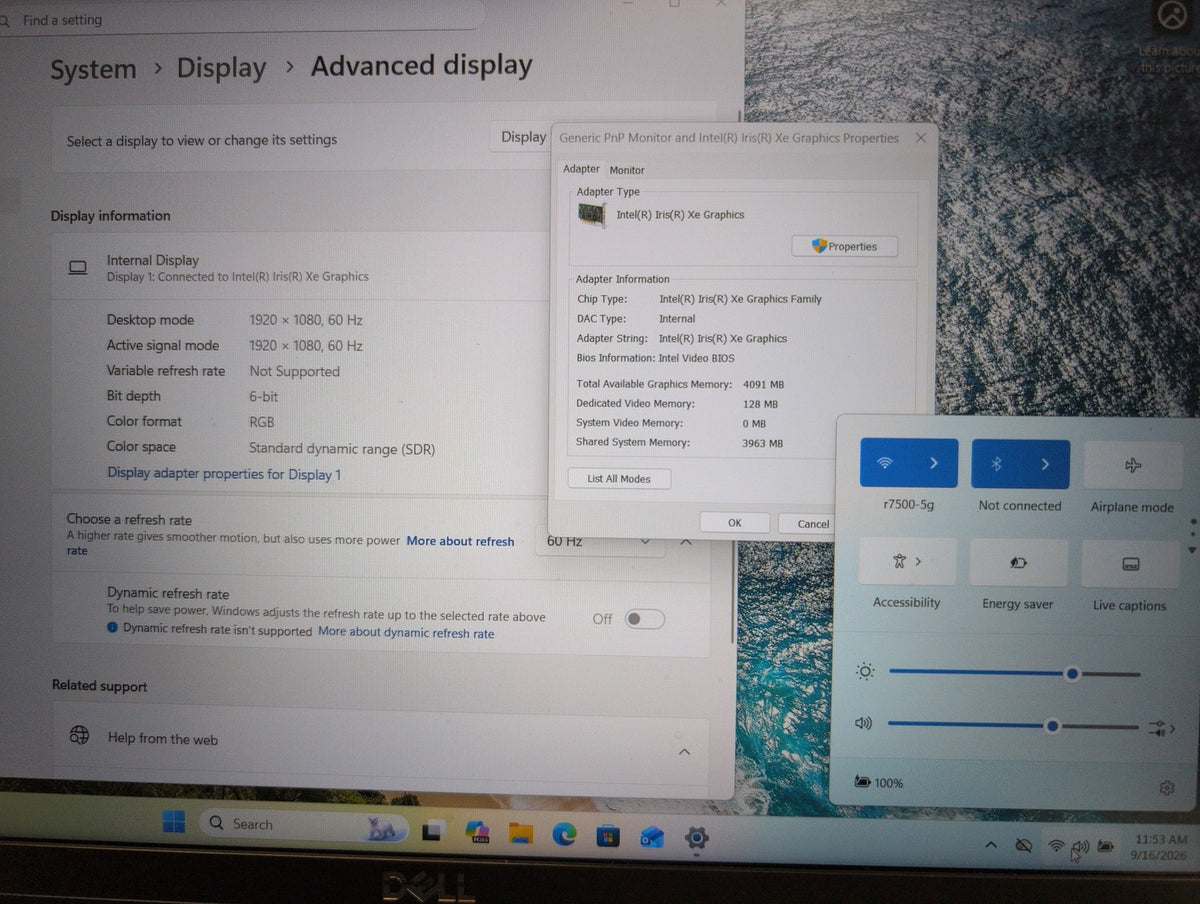The height and width of the screenshot is (904, 1200).
Task: Enable Live captions tile
Action: pyautogui.click(x=1131, y=565)
